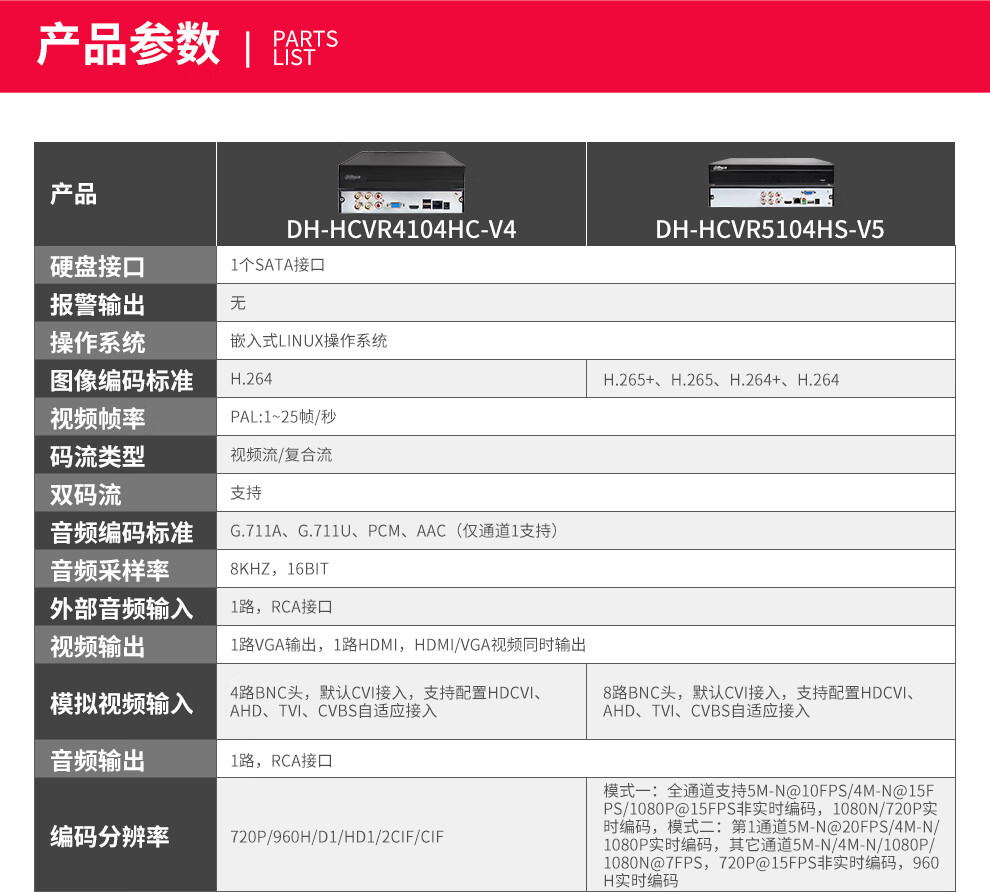
Task: Select the model name DH-HCVR4104HC-V4
Action: click(x=402, y=230)
